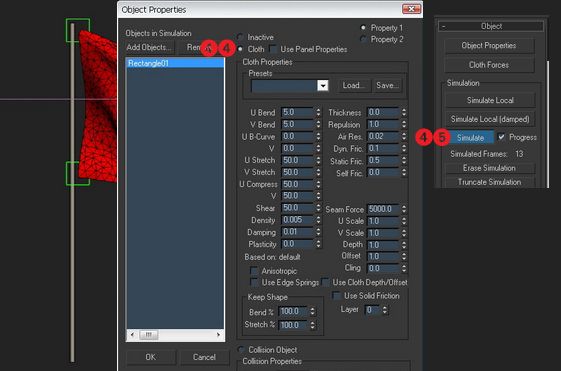Image resolution: width=561 pixels, height=371 pixels.
Task: Enable Use Cloth Depth/Offset checkbox
Action: [325, 282]
